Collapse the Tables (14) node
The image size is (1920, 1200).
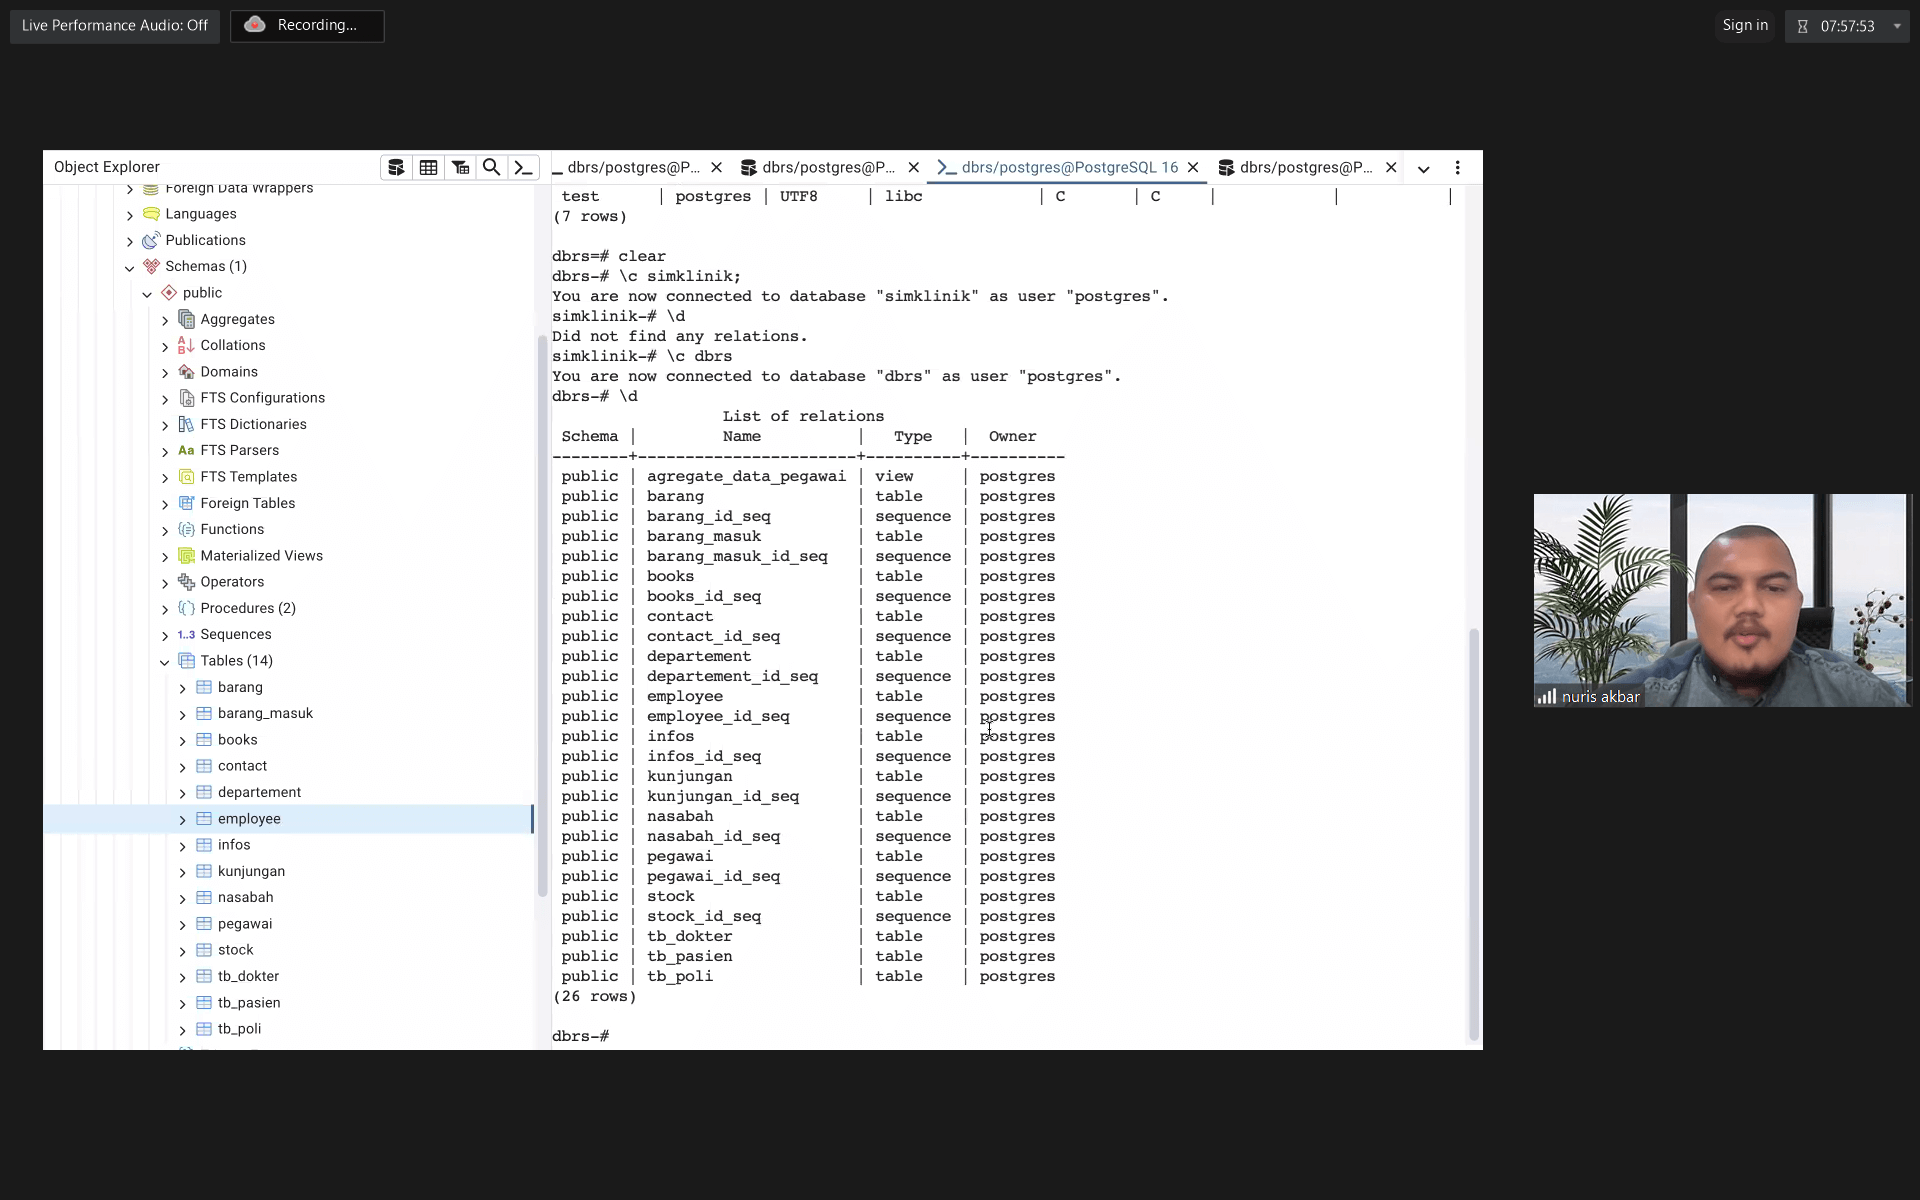pyautogui.click(x=165, y=661)
